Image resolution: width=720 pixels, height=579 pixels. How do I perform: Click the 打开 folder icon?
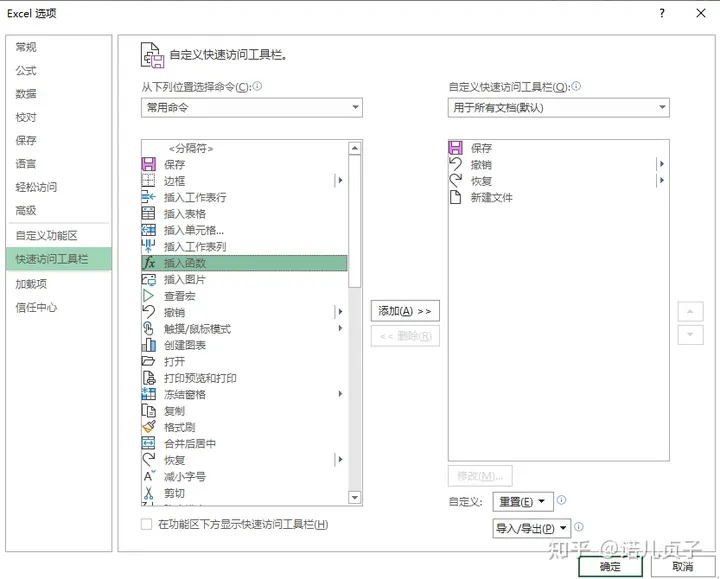[x=148, y=361]
